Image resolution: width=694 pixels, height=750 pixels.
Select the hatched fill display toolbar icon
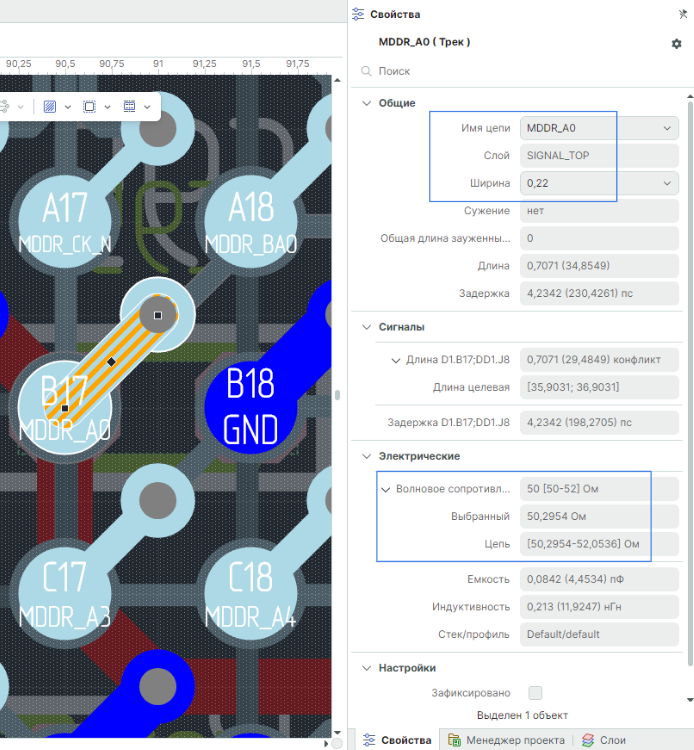pos(50,106)
